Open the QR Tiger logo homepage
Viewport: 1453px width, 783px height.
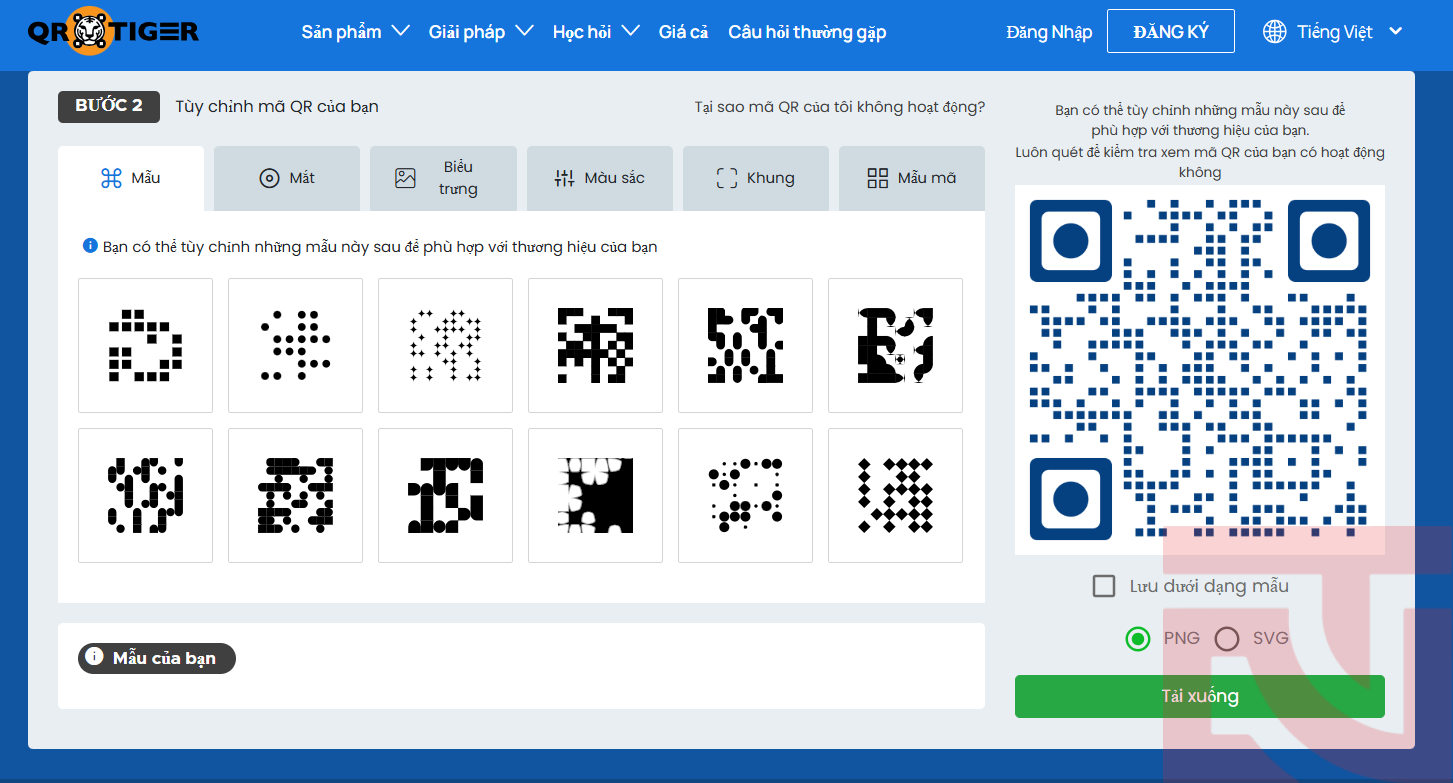click(113, 31)
